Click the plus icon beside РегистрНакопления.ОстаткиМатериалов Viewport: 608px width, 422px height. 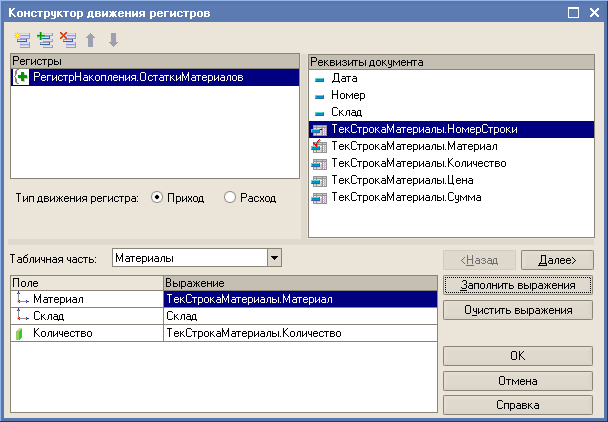point(22,77)
